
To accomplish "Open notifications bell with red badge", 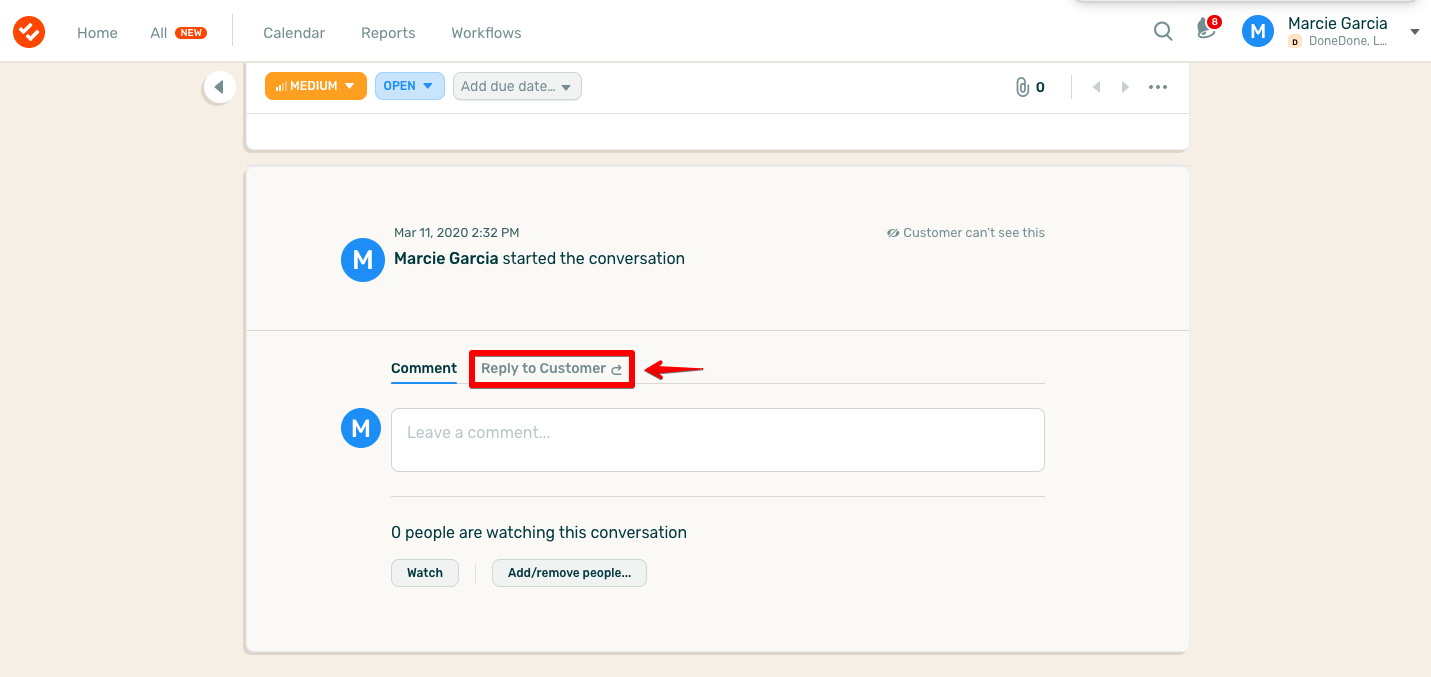I will pos(1208,28).
